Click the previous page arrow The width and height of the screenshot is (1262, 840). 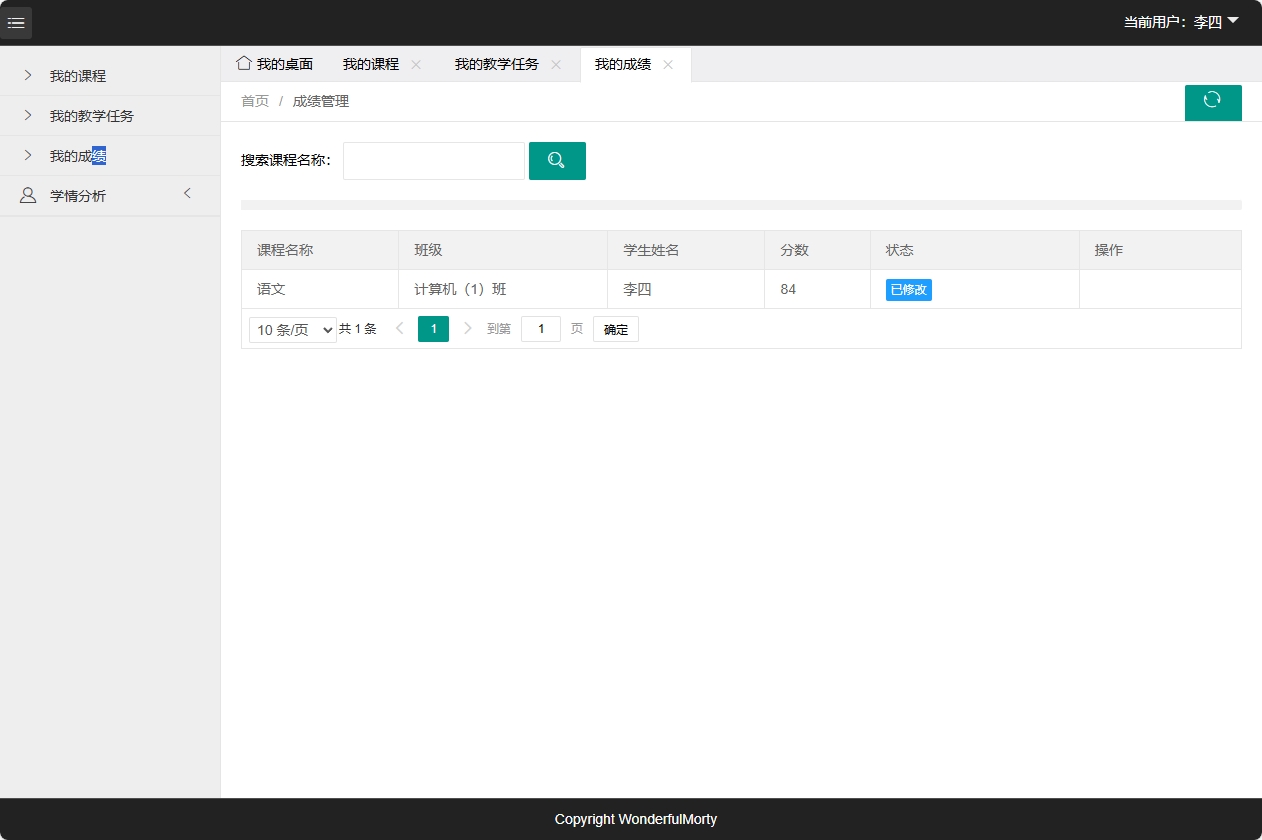coord(399,328)
